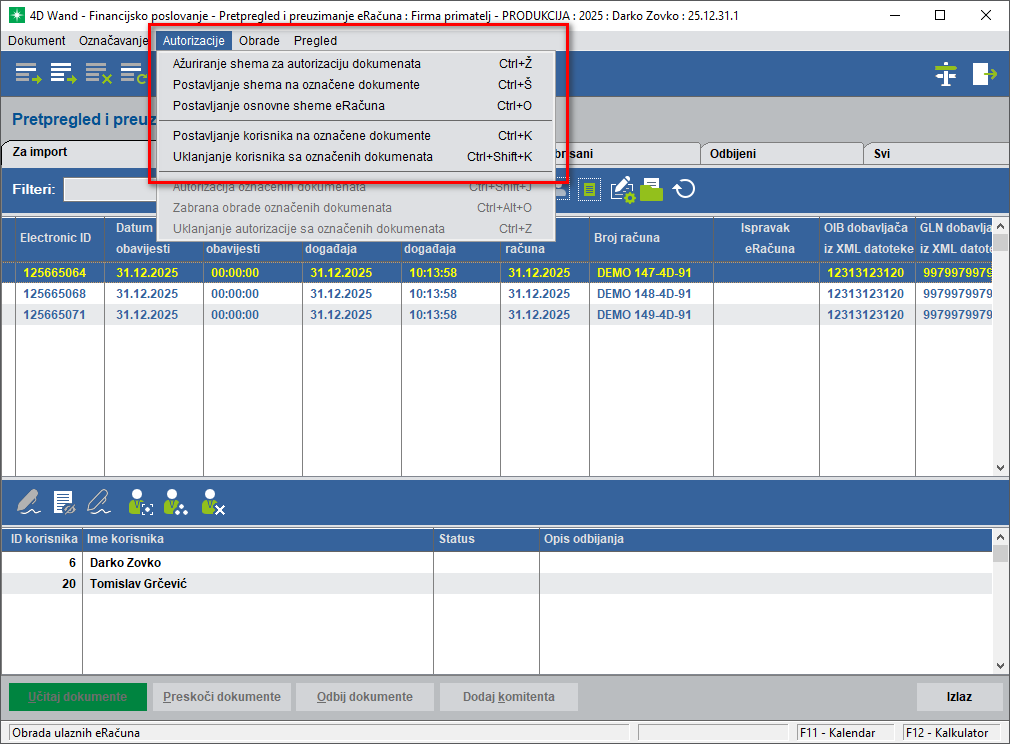Click the list icon with green X
The width and height of the screenshot is (1010, 744).
[98, 74]
